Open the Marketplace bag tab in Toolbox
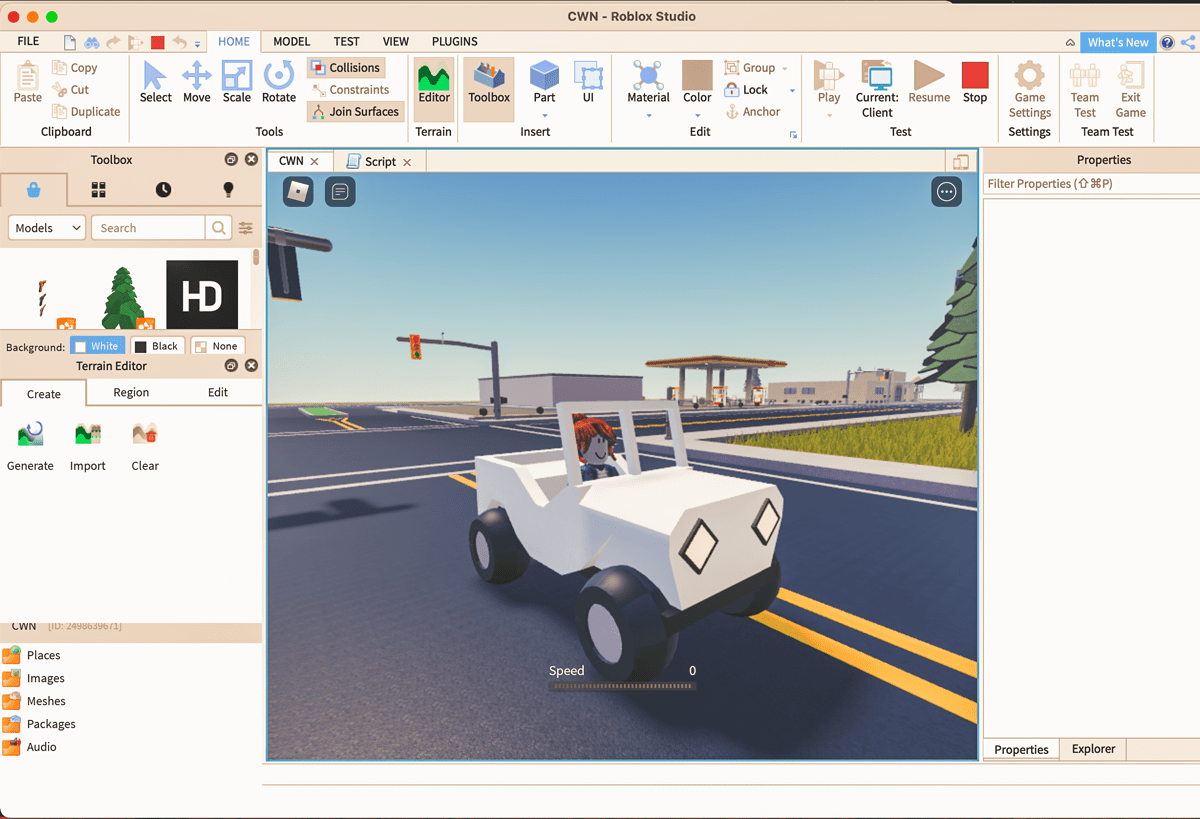The height and width of the screenshot is (819, 1200). (x=34, y=190)
